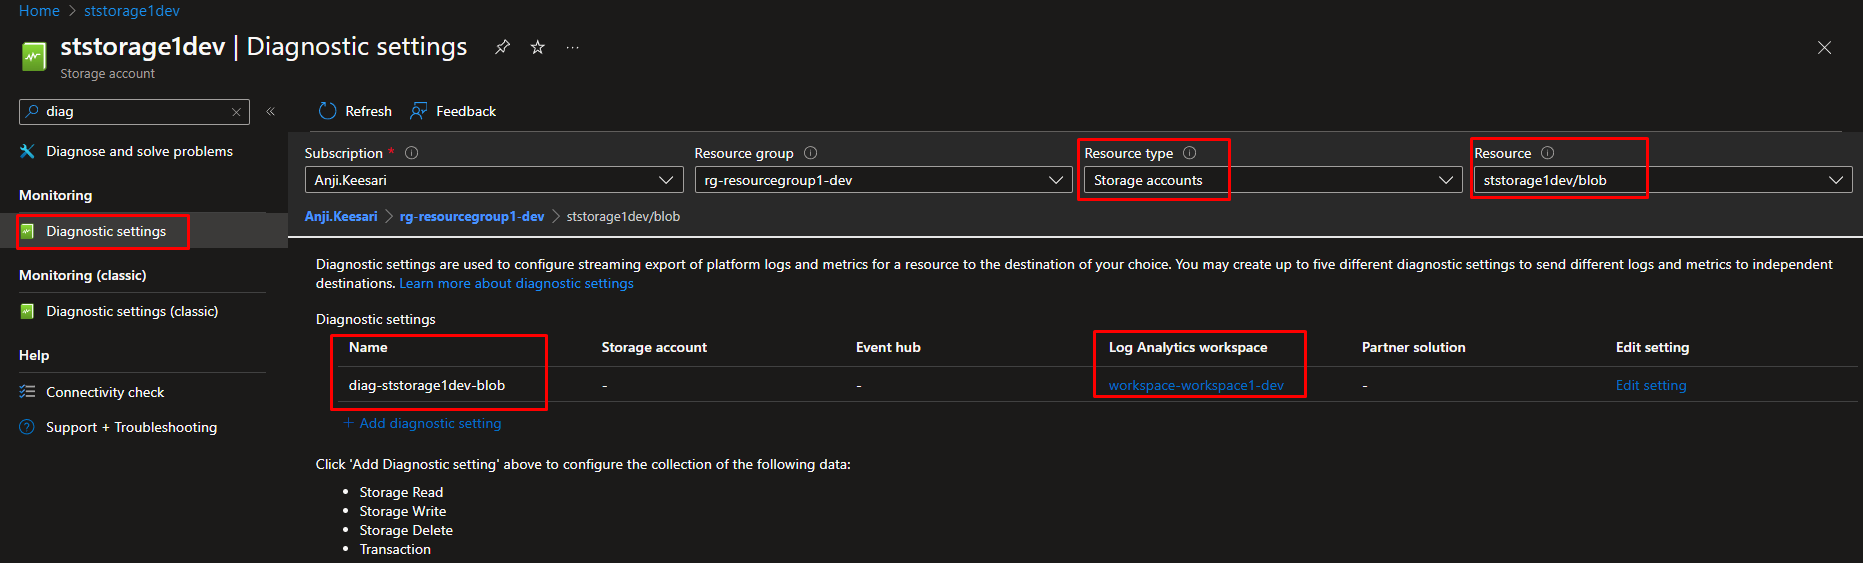Viewport: 1863px width, 563px height.
Task: Click the storage account resource icon
Action: click(x=34, y=56)
